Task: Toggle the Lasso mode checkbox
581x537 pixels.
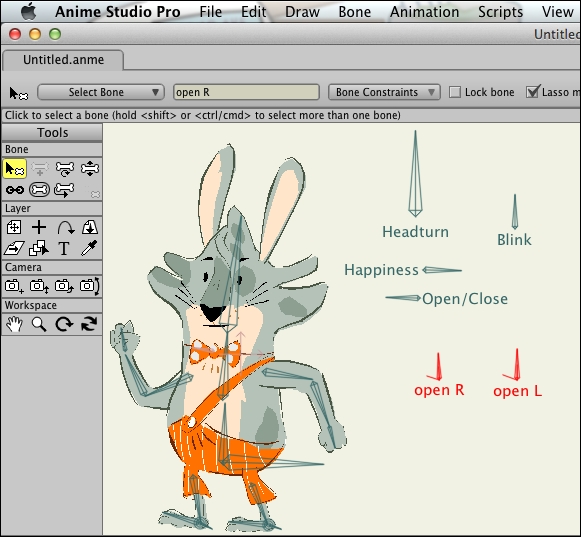Action: click(532, 92)
